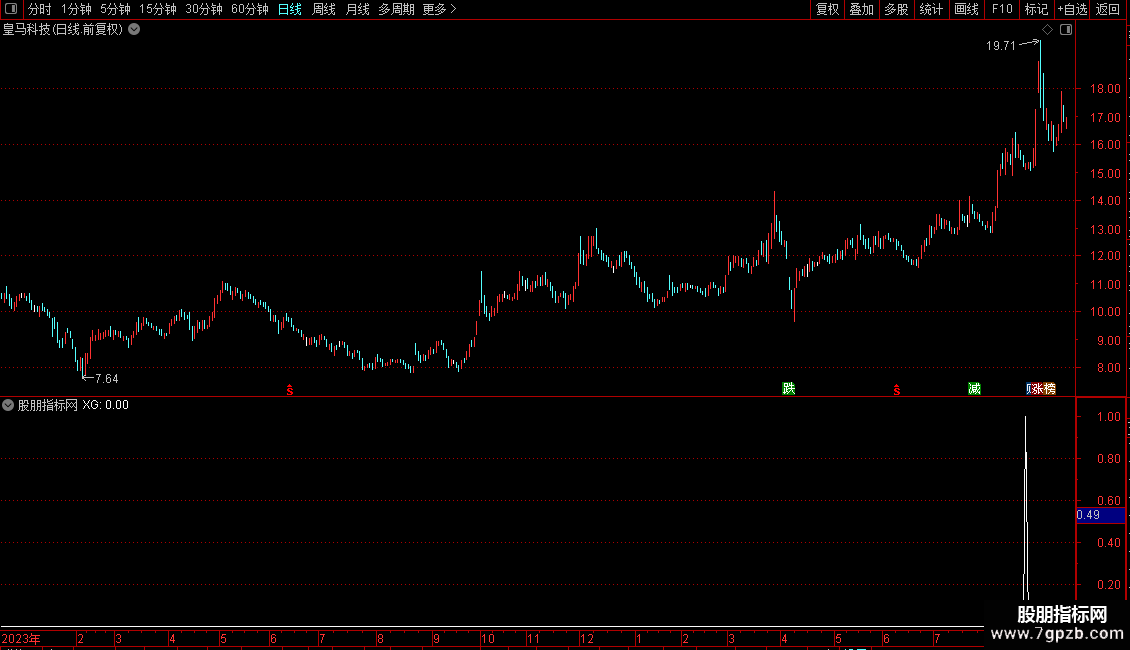Click the diamond icon above the chart
The image size is (1130, 650).
point(1048,30)
